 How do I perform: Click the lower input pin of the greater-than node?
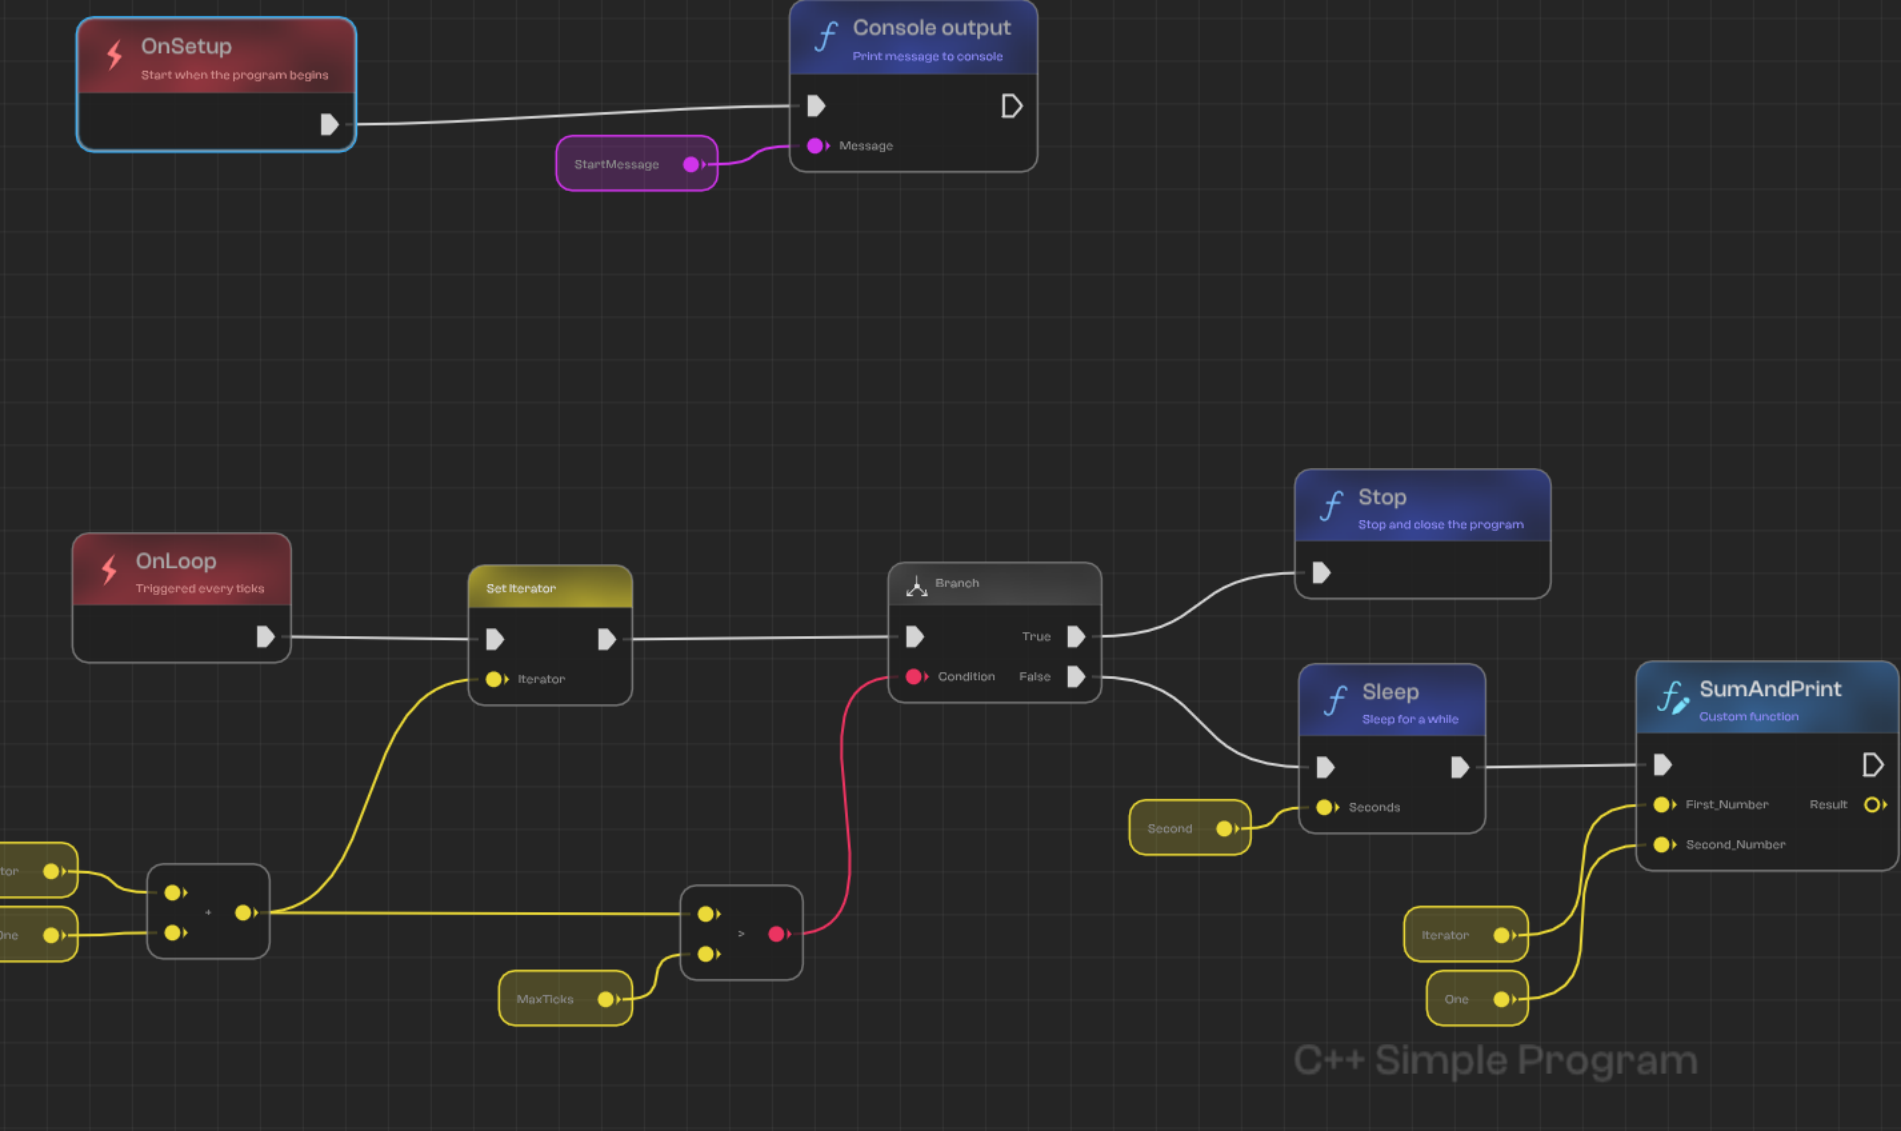coord(707,954)
